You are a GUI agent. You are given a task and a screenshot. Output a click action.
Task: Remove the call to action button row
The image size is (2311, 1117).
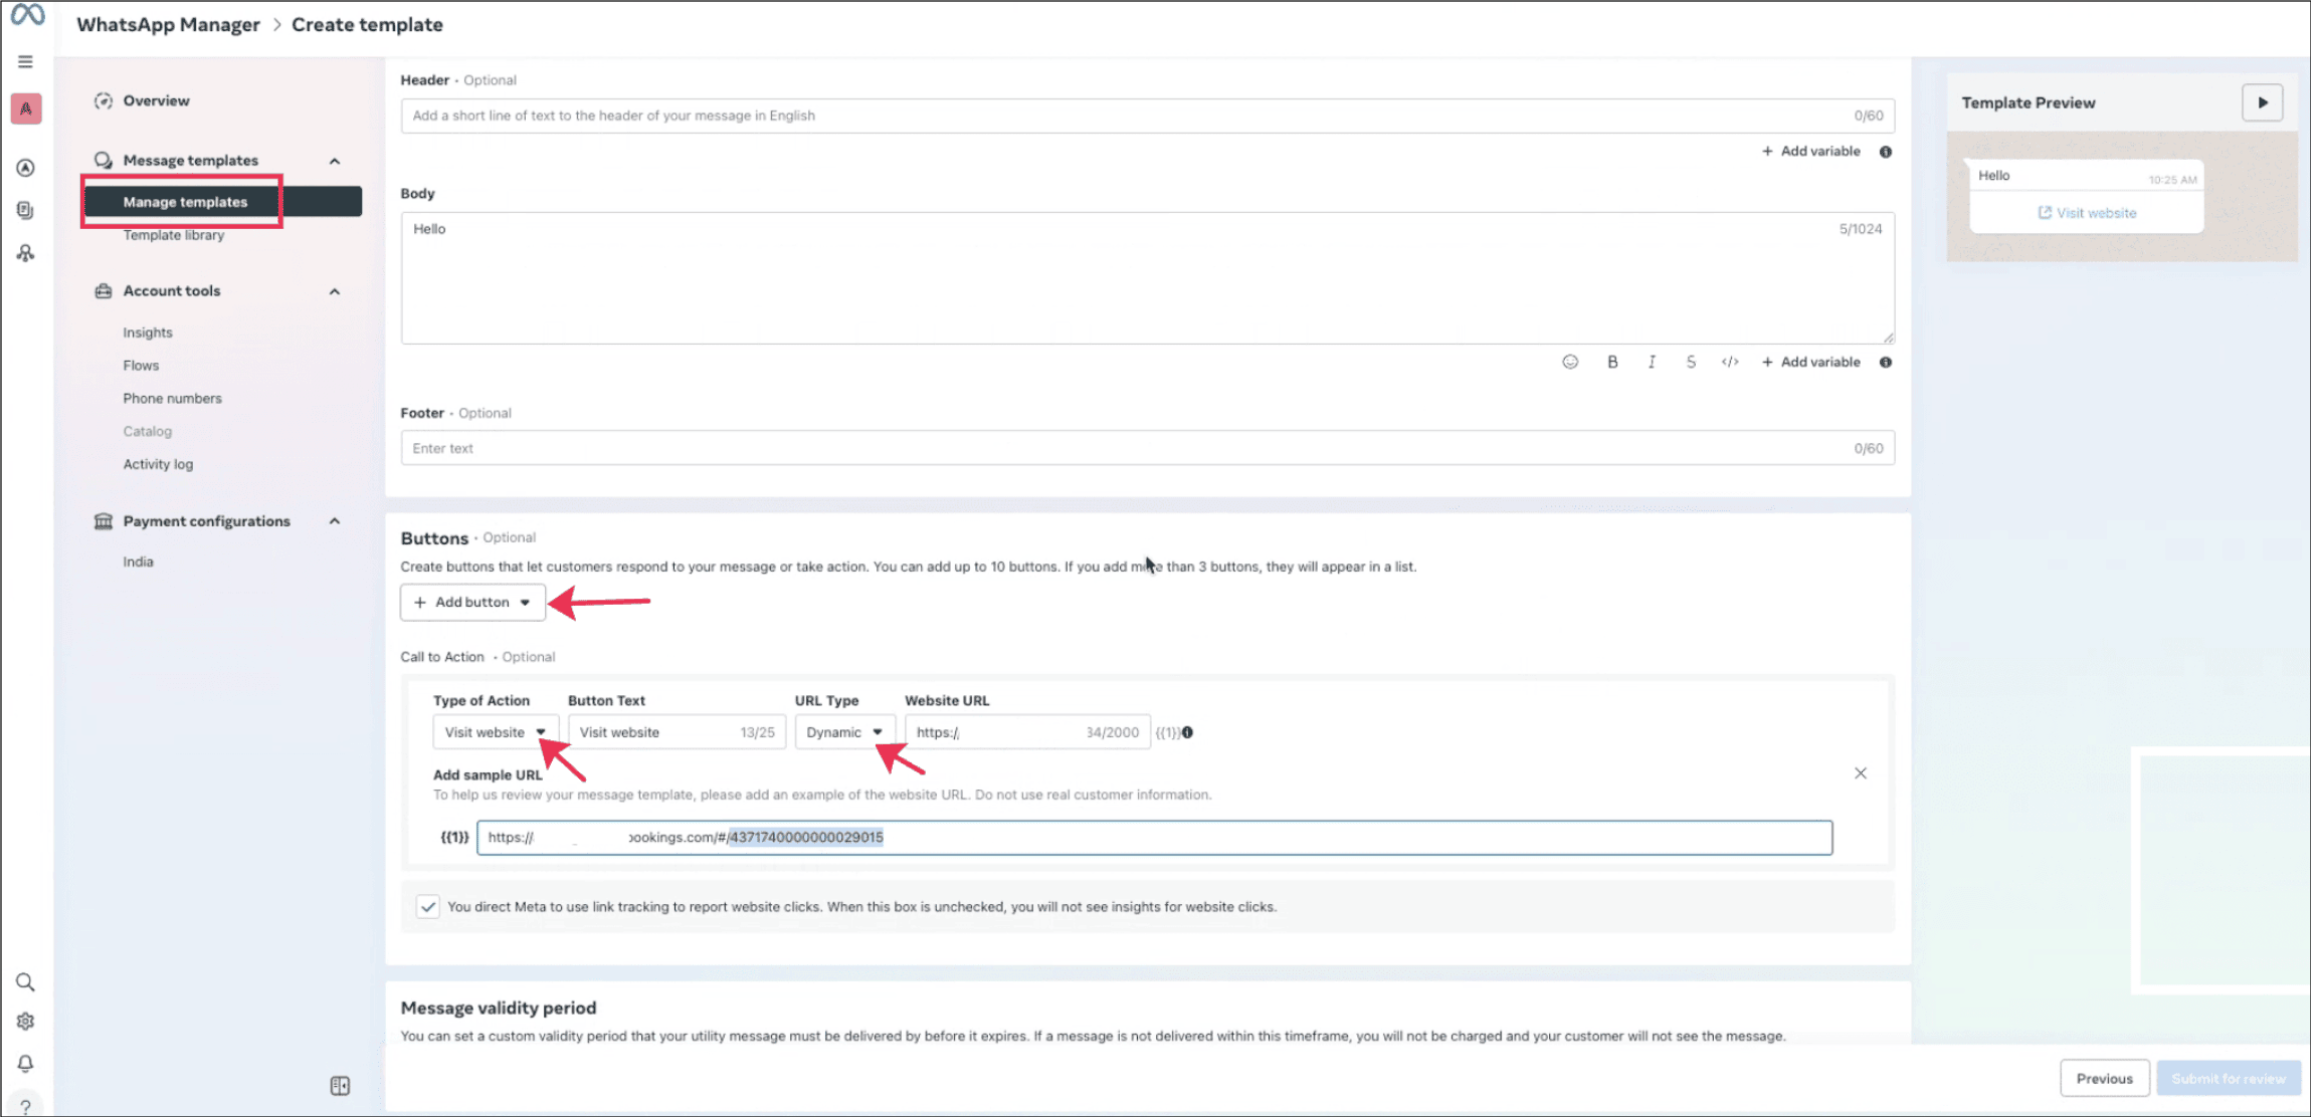click(x=1860, y=773)
